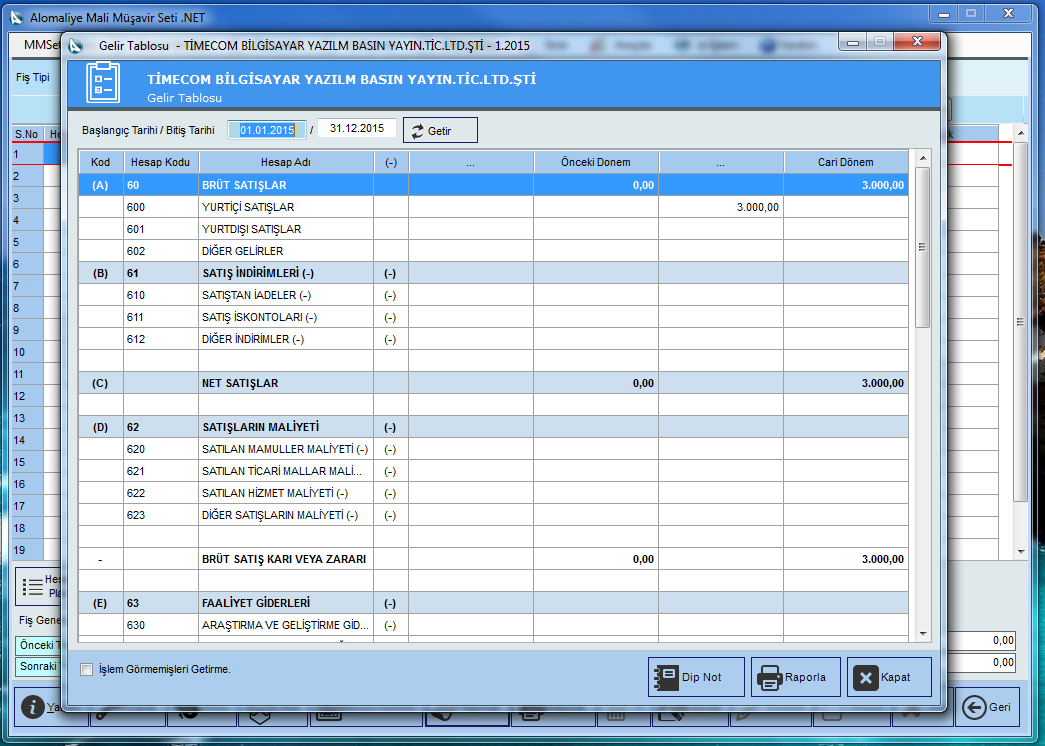Click the list icon of Hesap Planı button
Viewport: 1045px width, 746px height.
(x=33, y=587)
